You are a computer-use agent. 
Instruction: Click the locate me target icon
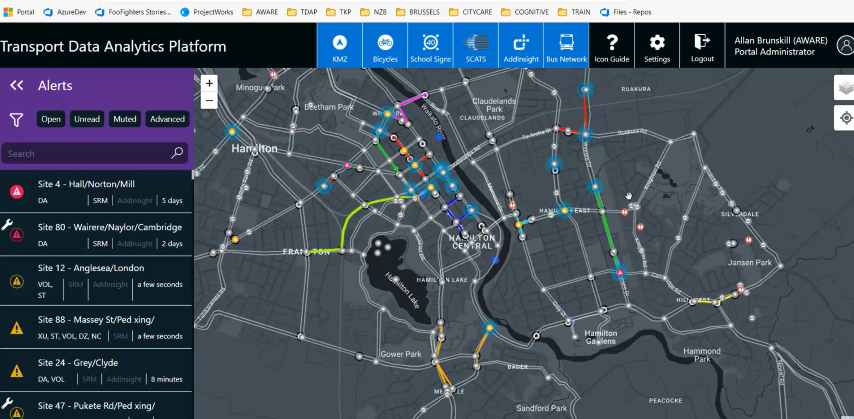coord(843,118)
